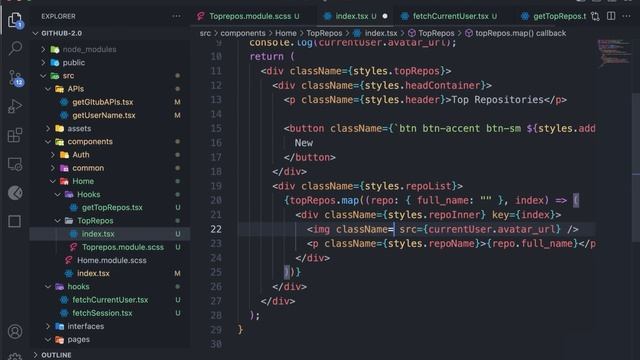The image size is (640, 360).
Task: Open Run and Debug view
Action: pyautogui.click(x=15, y=106)
